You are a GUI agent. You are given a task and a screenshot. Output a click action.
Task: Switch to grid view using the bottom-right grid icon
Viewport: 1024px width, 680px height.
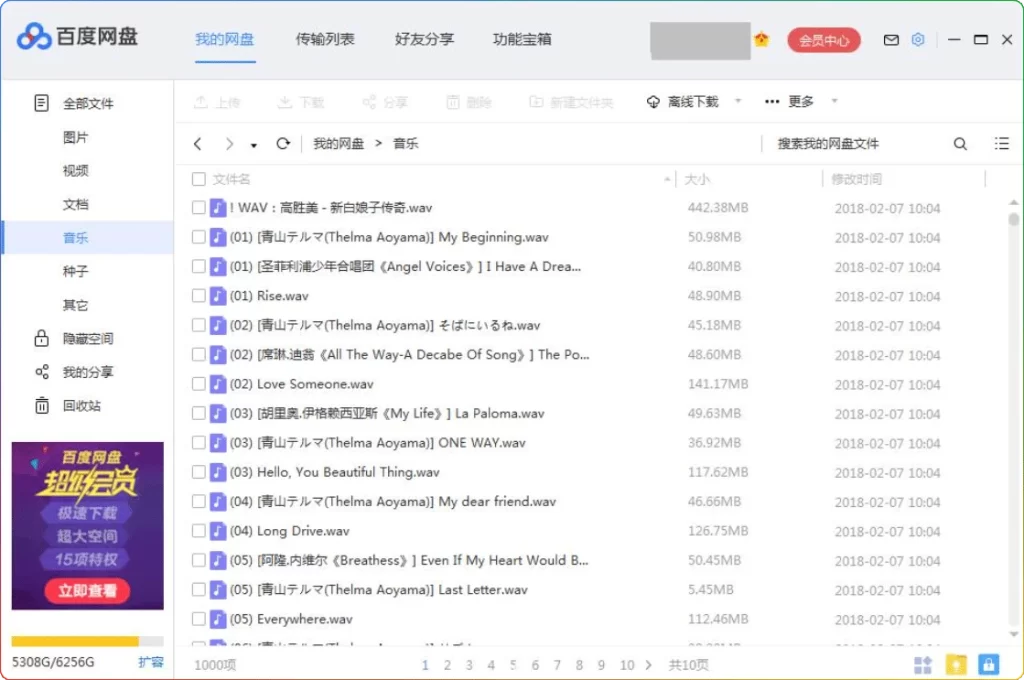(922, 664)
